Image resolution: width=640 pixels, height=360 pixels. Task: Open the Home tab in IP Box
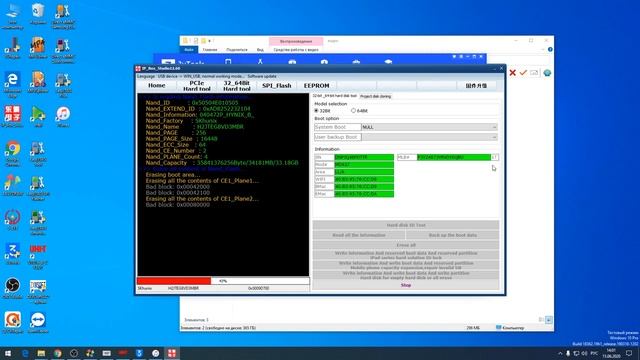click(156, 85)
